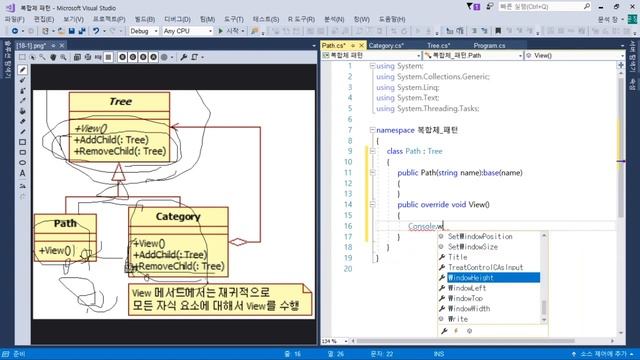
Task: Close the Path.cs tab
Action: pyautogui.click(x=361, y=45)
